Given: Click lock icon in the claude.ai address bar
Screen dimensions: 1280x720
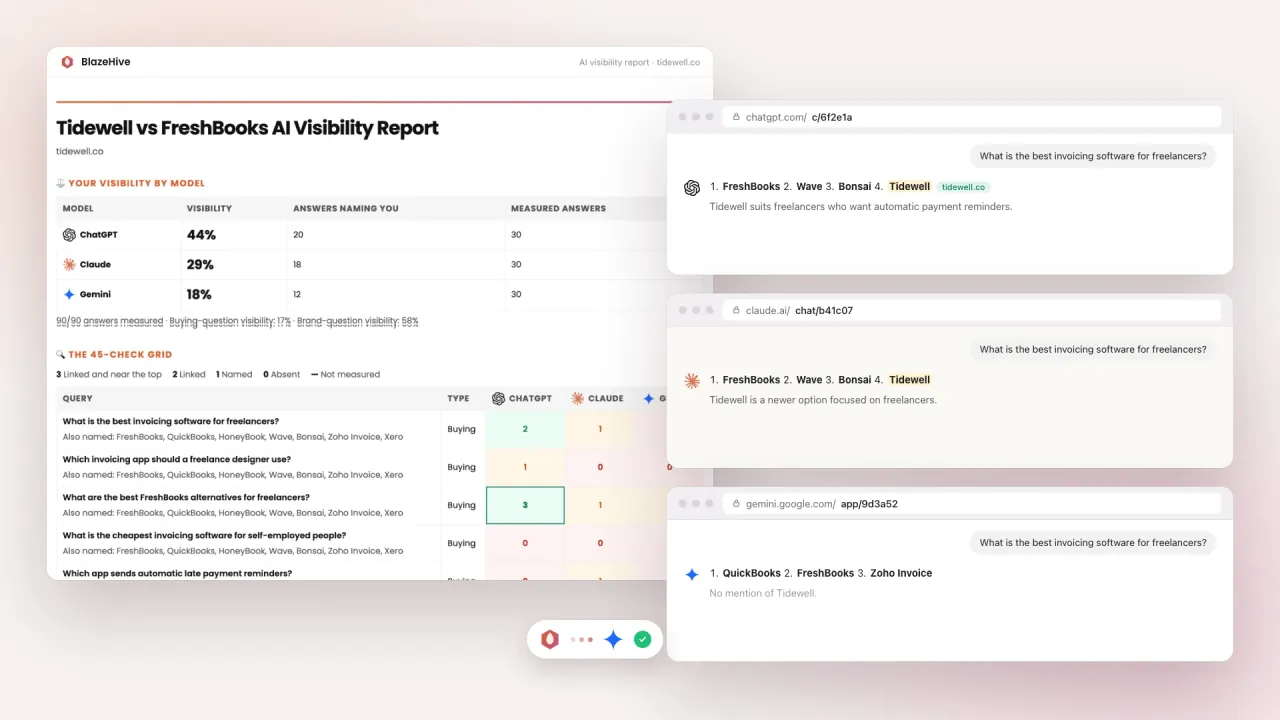Looking at the screenshot, I should click(x=736, y=311).
